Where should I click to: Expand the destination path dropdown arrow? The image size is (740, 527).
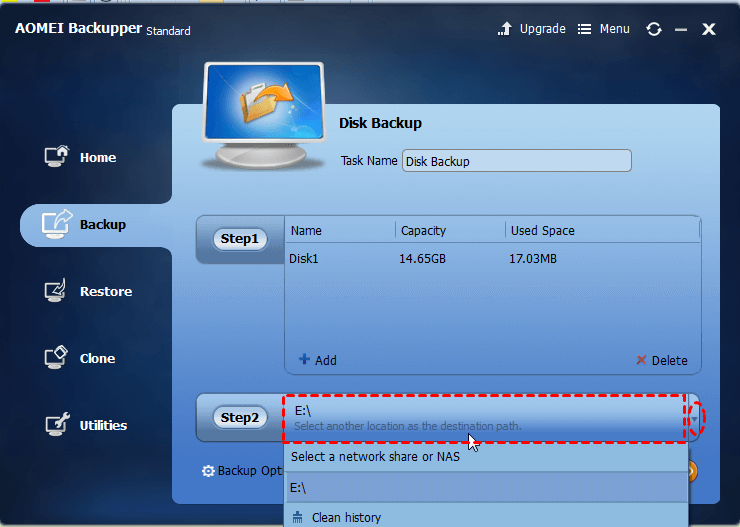[x=694, y=419]
